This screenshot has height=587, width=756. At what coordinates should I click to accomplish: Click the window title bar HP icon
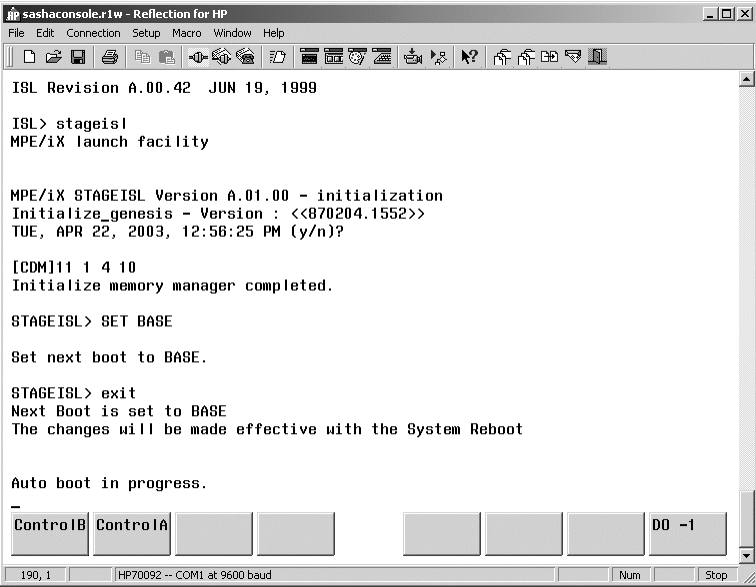click(13, 14)
